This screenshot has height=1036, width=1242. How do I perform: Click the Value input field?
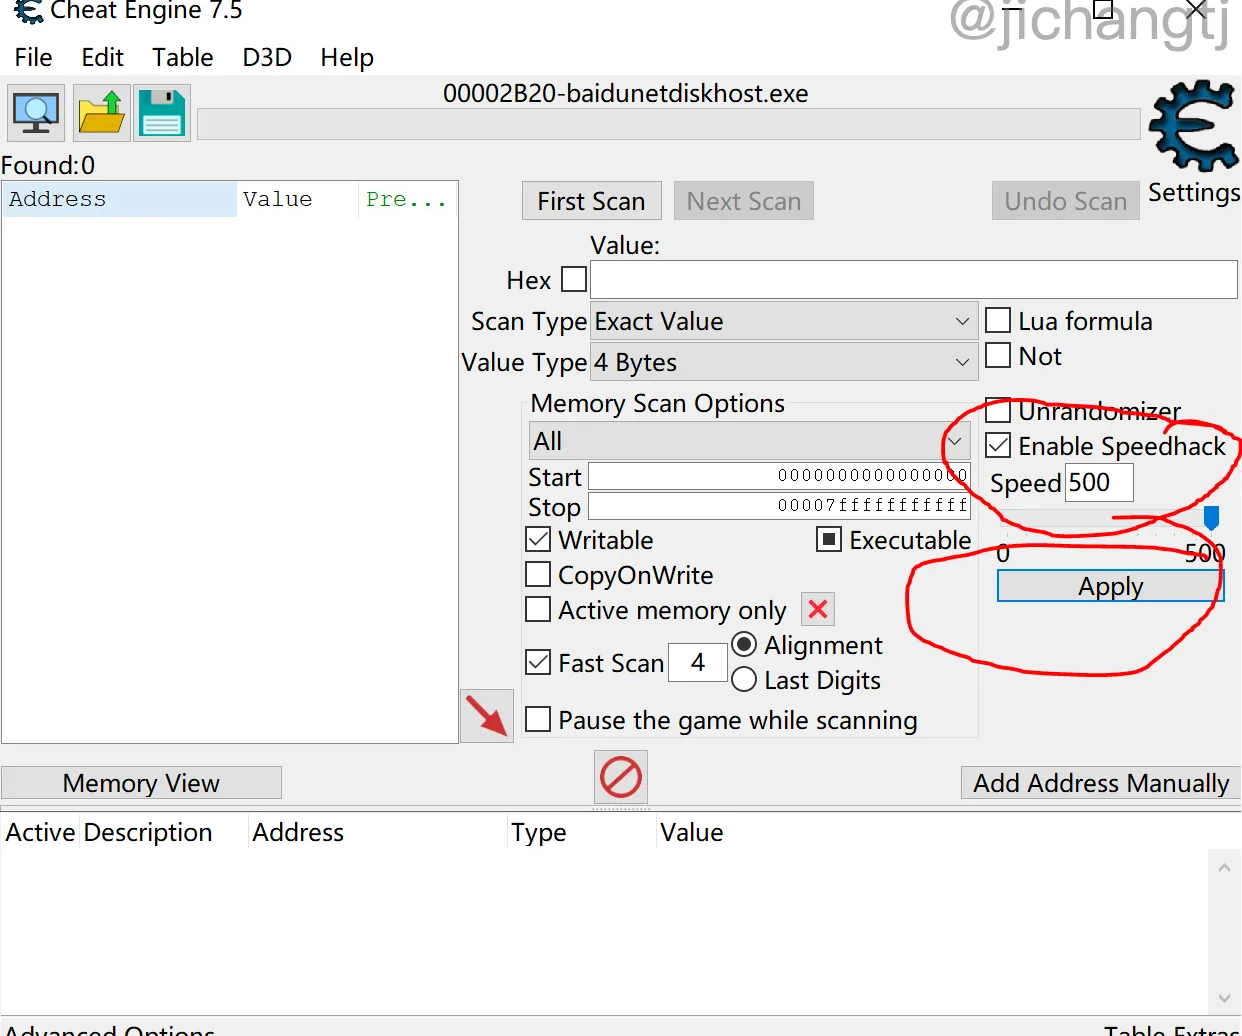tap(914, 279)
